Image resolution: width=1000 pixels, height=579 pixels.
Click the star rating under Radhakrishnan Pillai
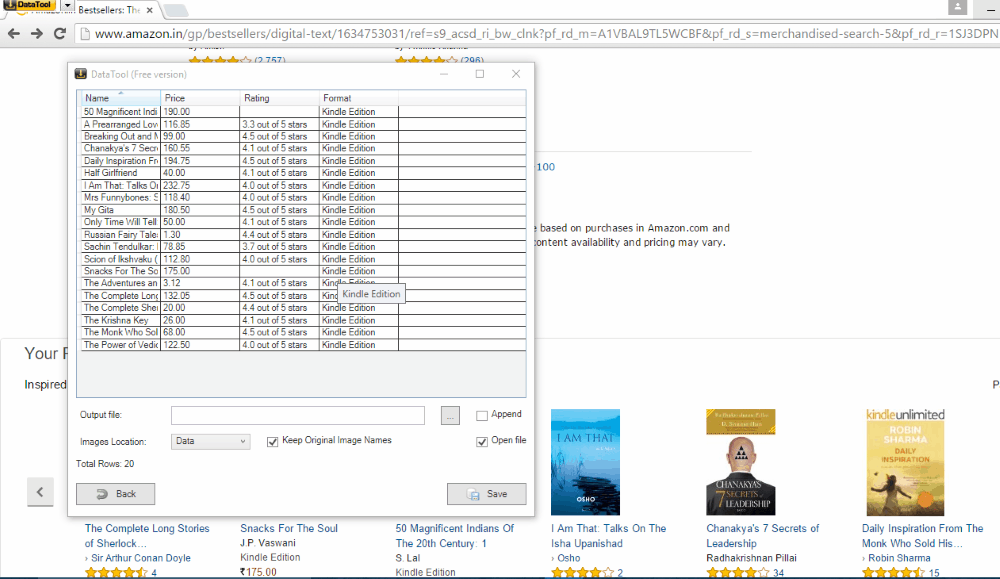[737, 573]
